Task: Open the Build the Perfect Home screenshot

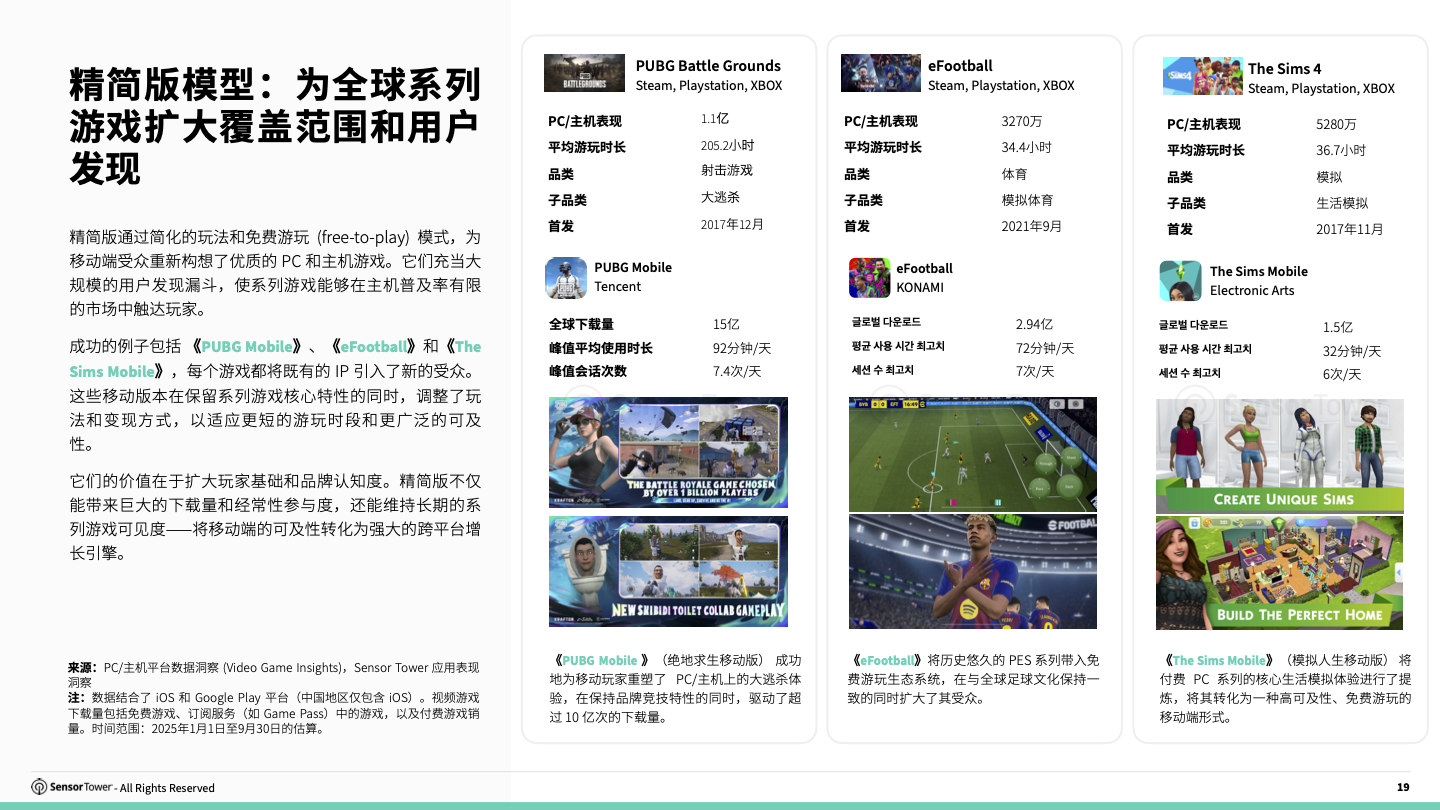Action: tap(1280, 573)
